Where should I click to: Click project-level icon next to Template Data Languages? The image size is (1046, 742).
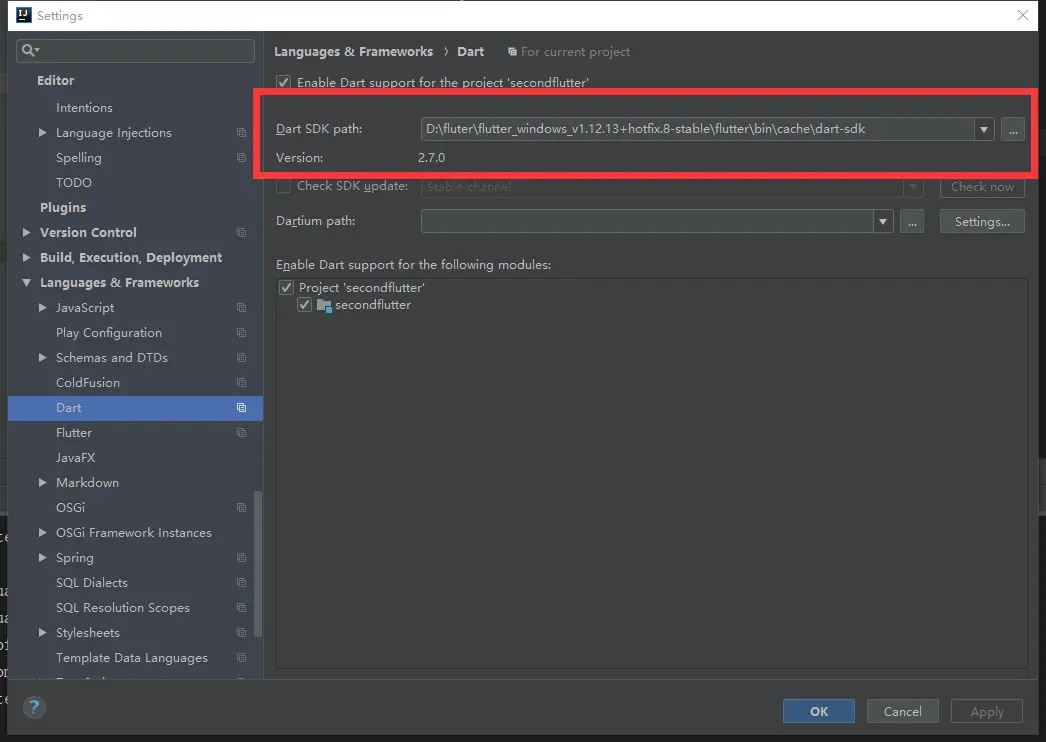(x=241, y=658)
